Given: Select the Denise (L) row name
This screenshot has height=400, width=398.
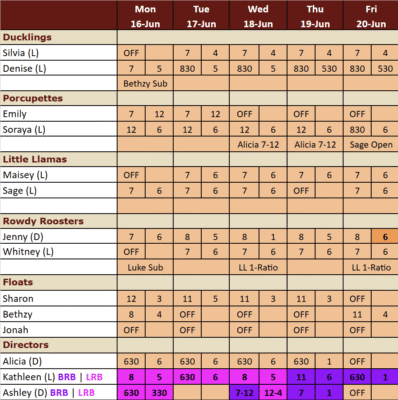Looking at the screenshot, I should (24, 69).
